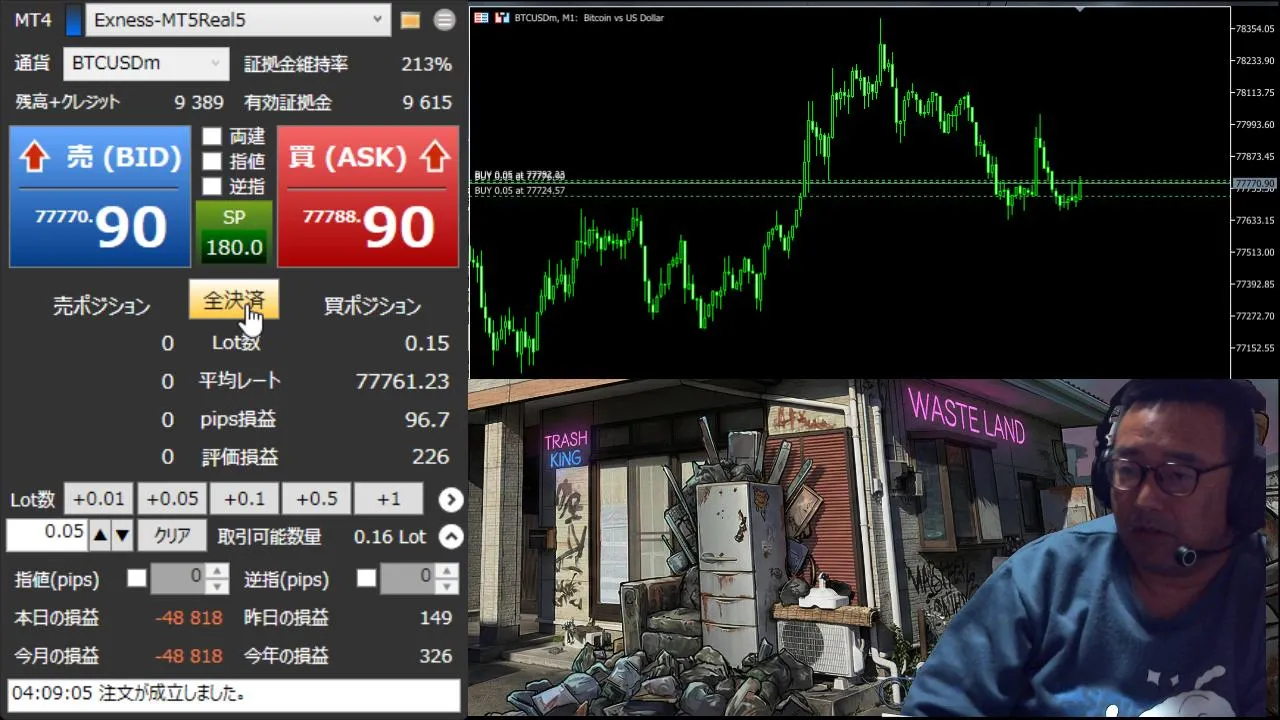This screenshot has height=720, width=1280.
Task: Click the 残高+クレジット 9 389 value
Action: 199,102
